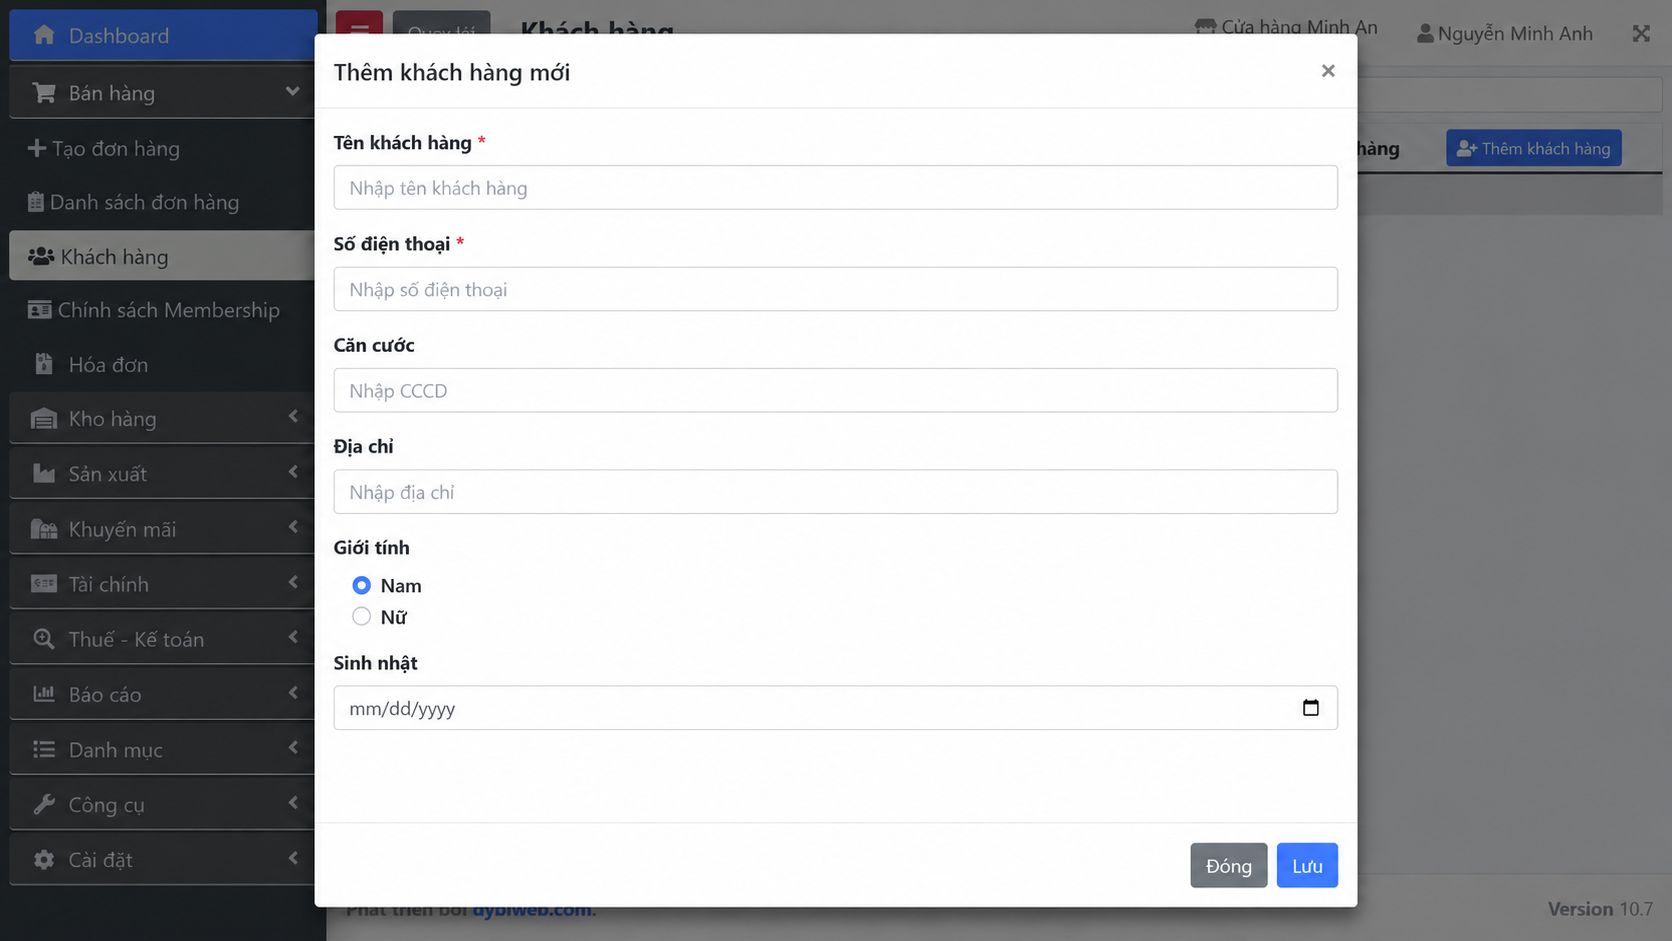Expand the Báo cáo menu chevron
The image size is (1672, 941).
tap(293, 692)
